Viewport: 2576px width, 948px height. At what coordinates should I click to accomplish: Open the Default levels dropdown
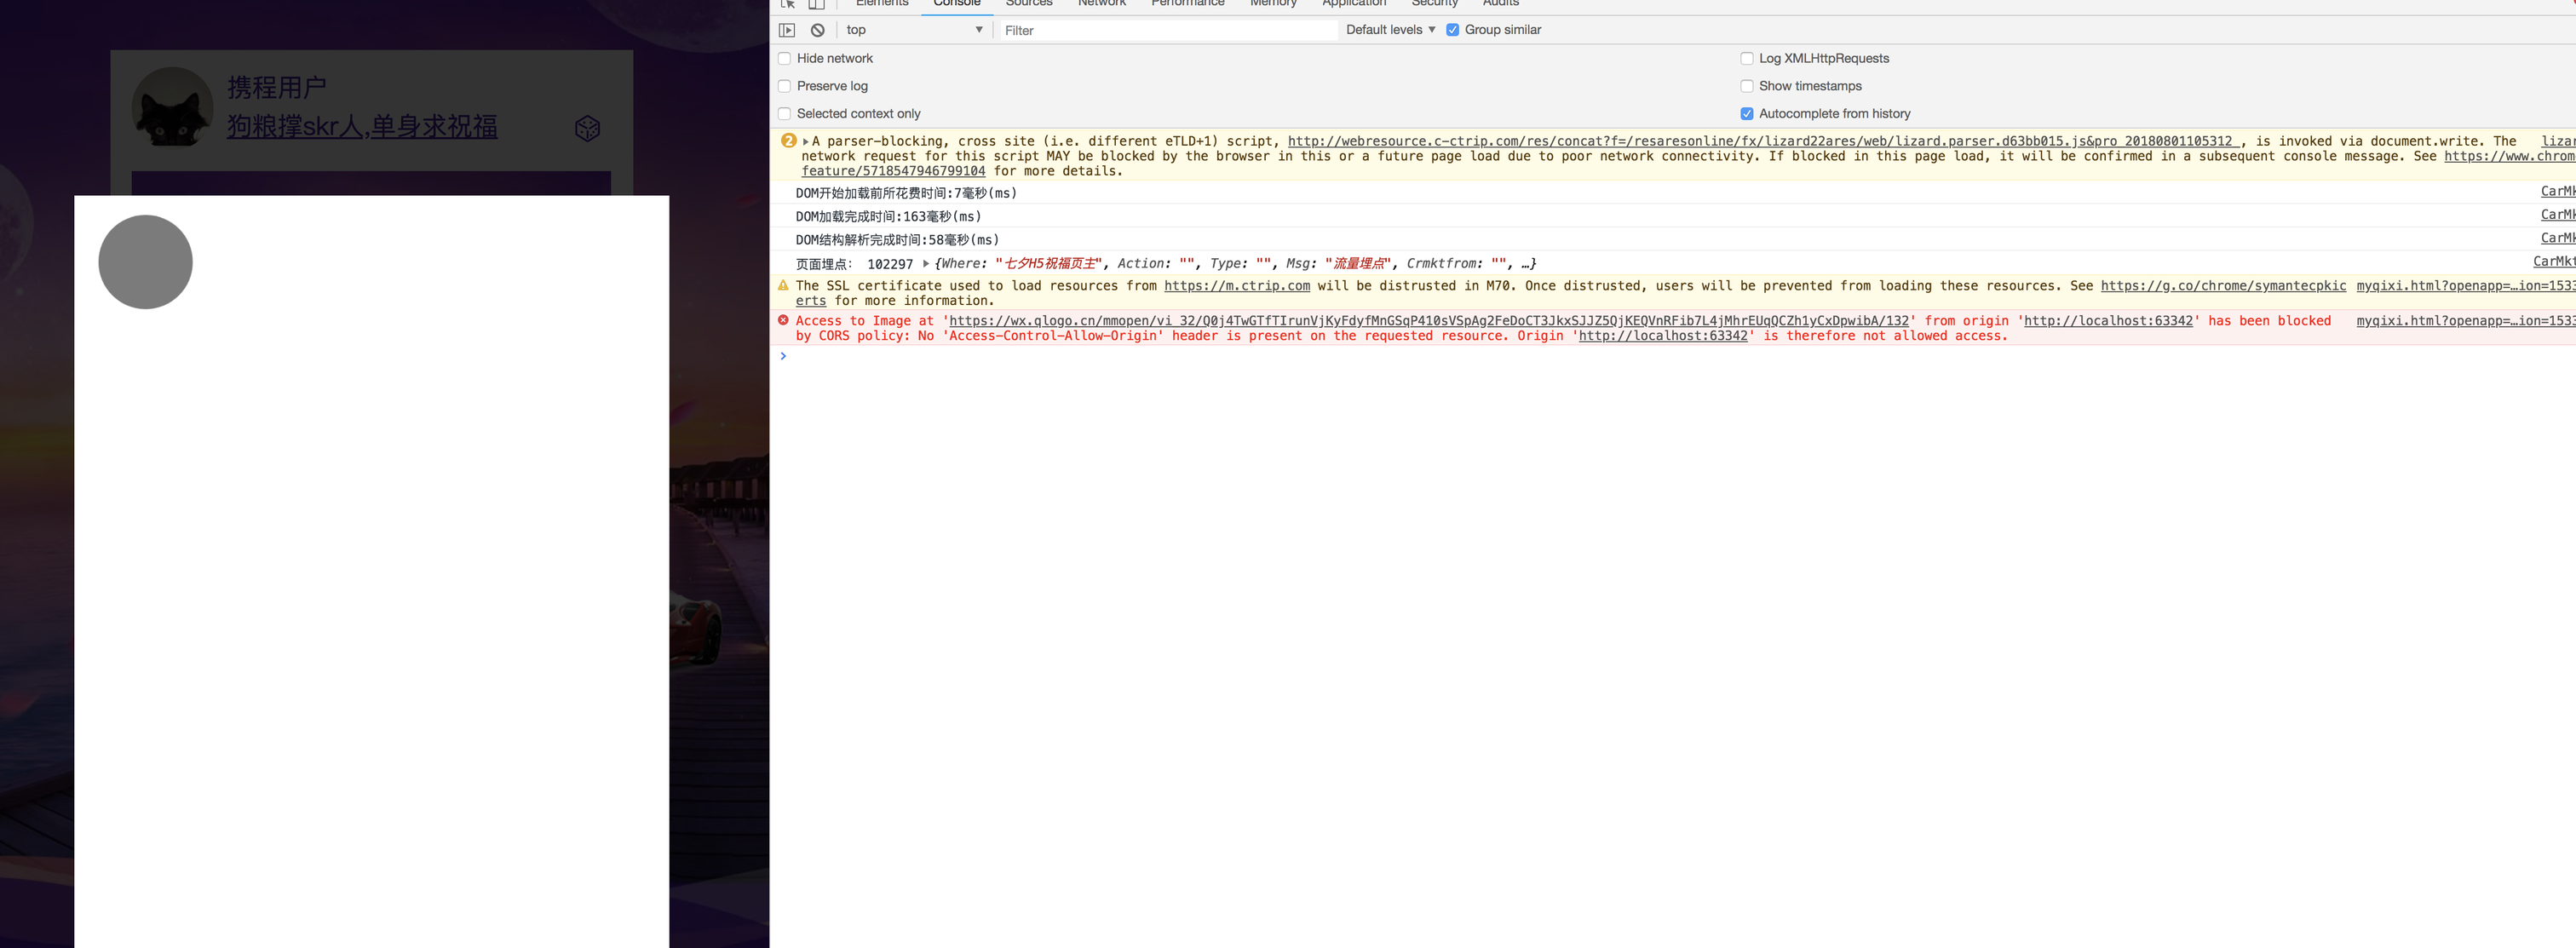tap(1390, 30)
